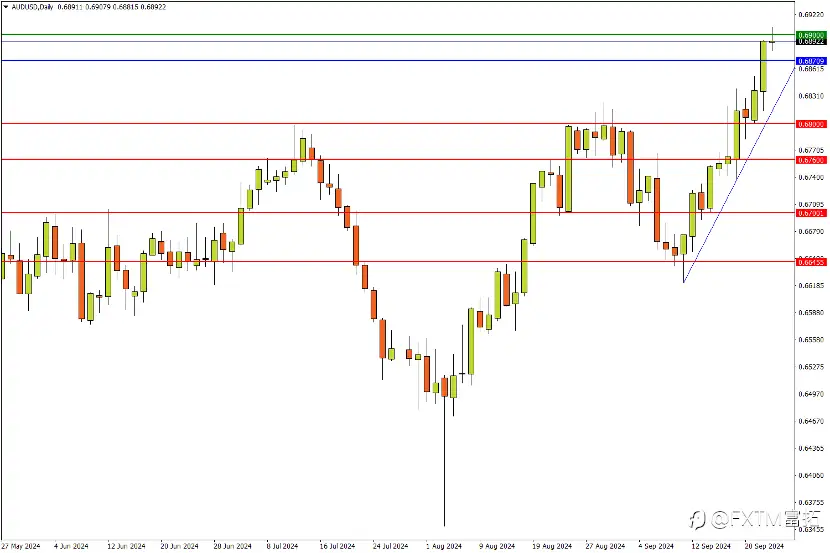This screenshot has width=830, height=554.
Task: Click the 24 Jul 2024 date label
Action: click(x=390, y=546)
